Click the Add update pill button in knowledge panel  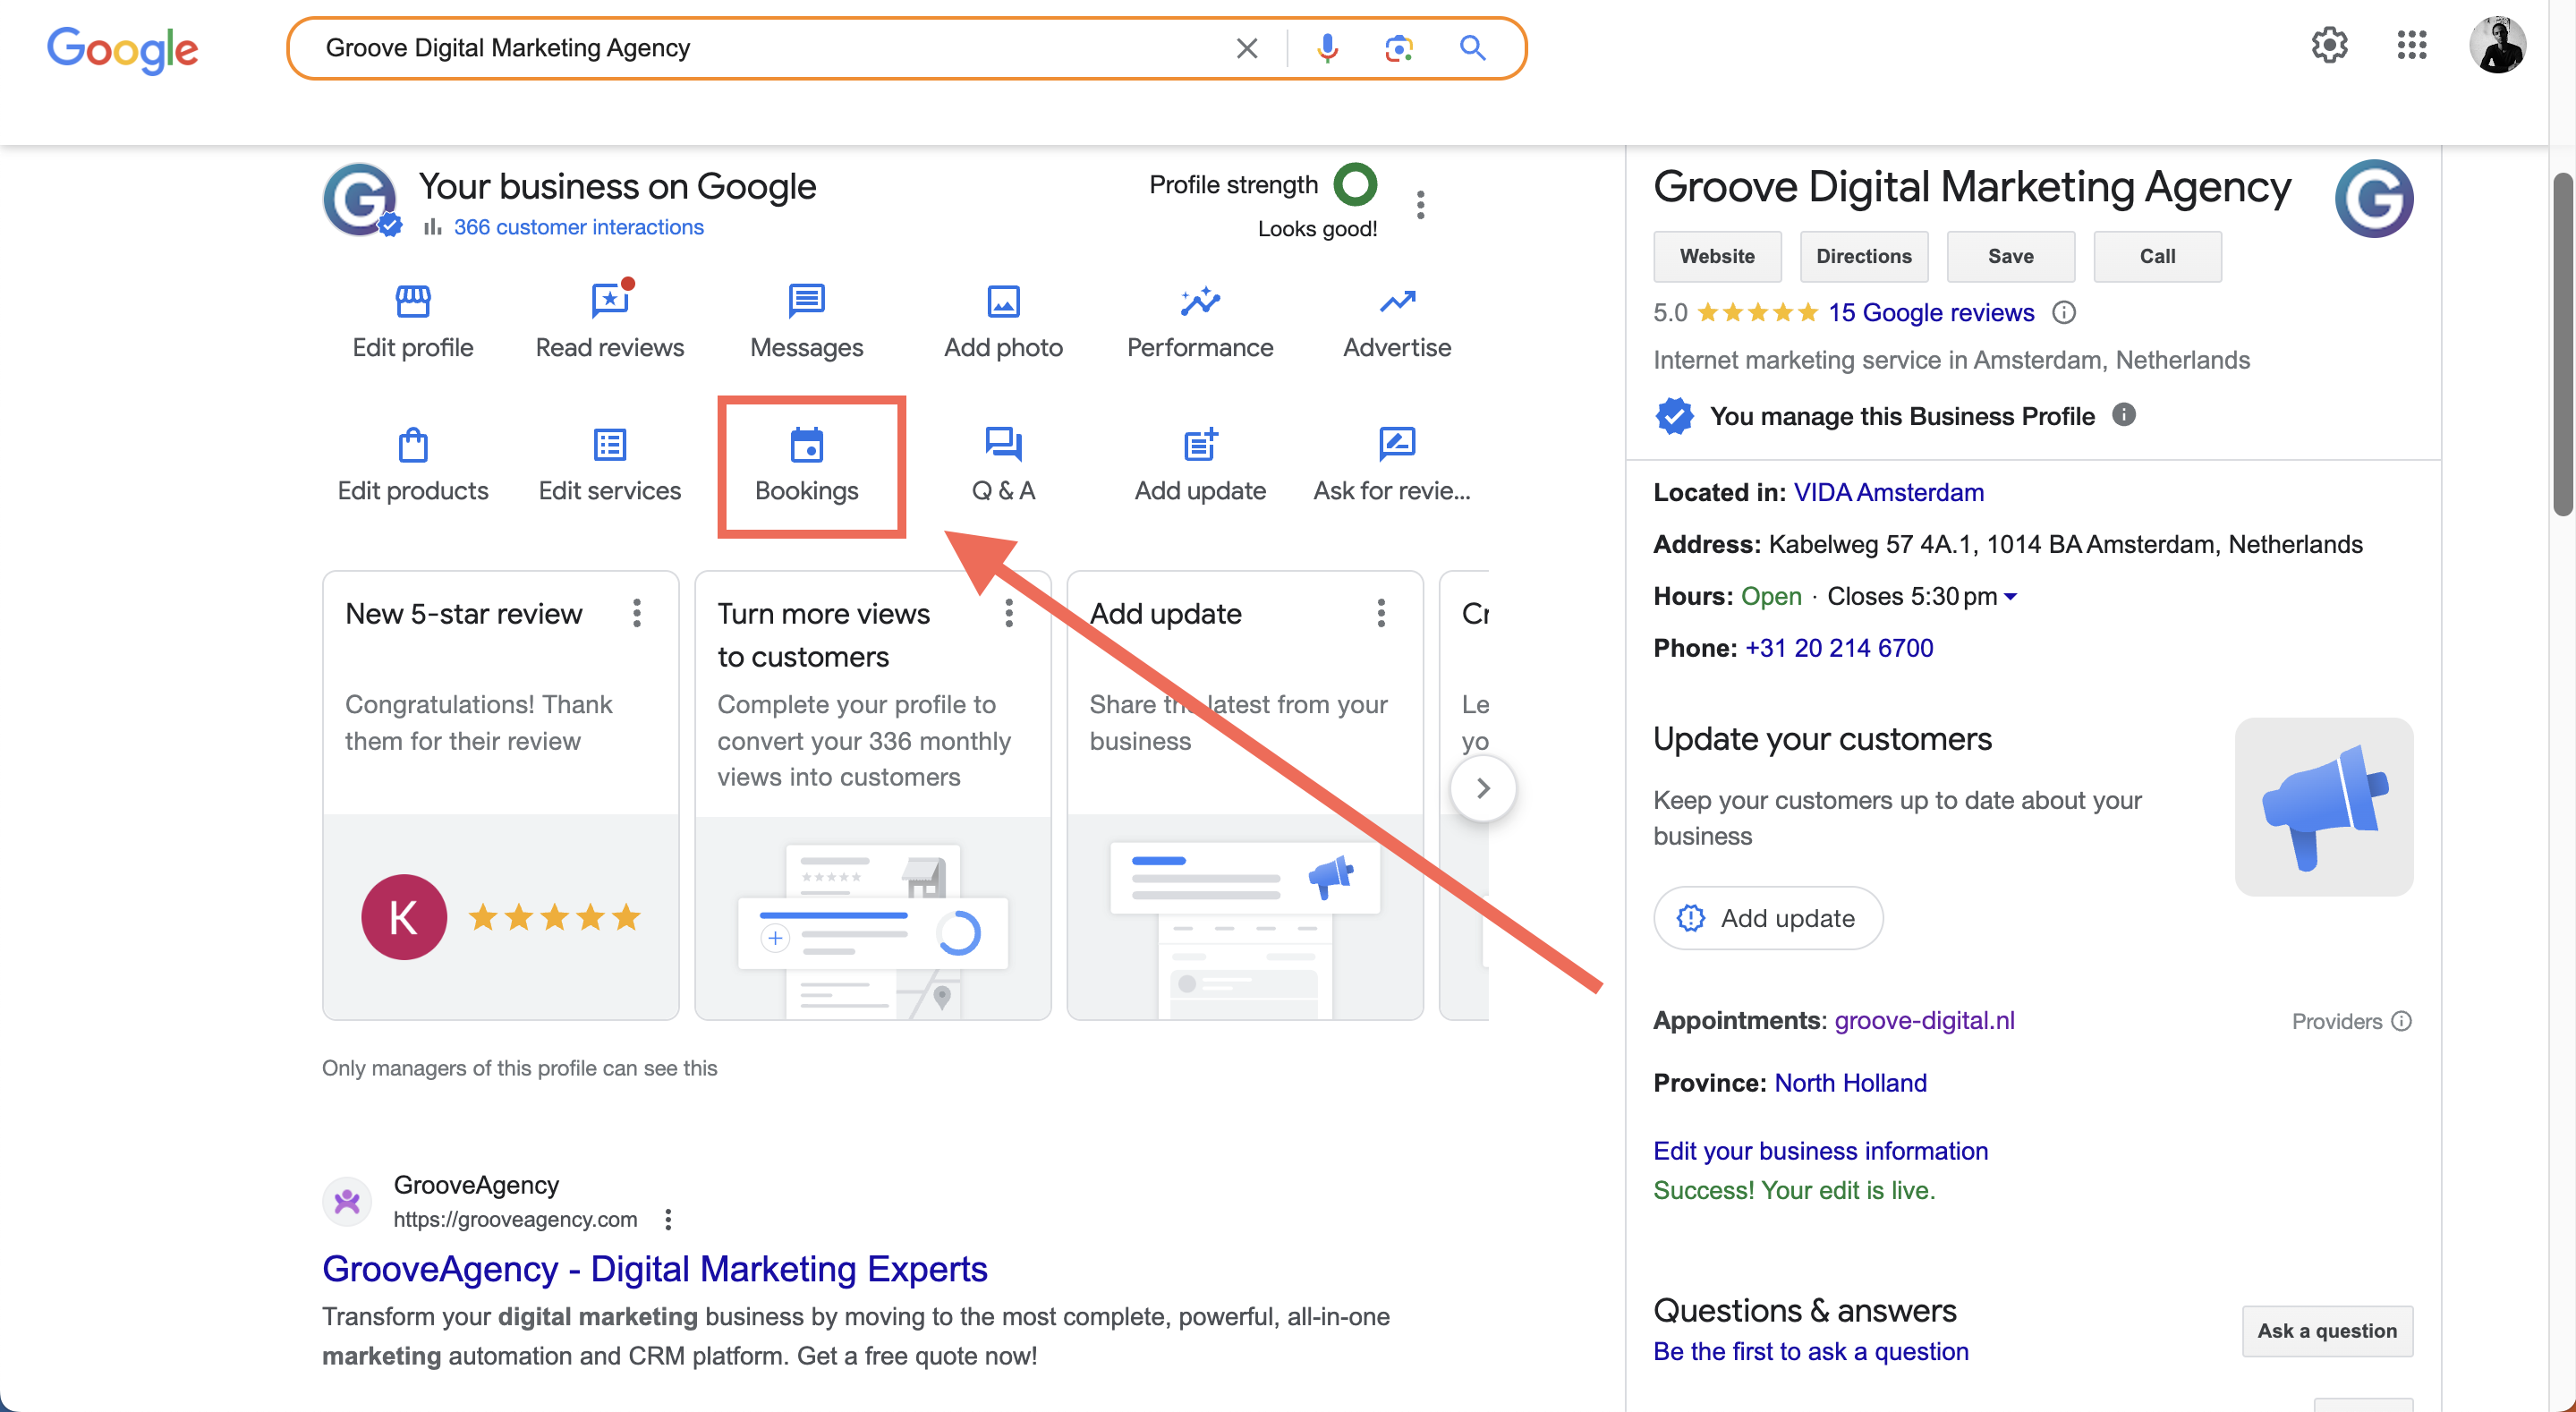[1768, 918]
